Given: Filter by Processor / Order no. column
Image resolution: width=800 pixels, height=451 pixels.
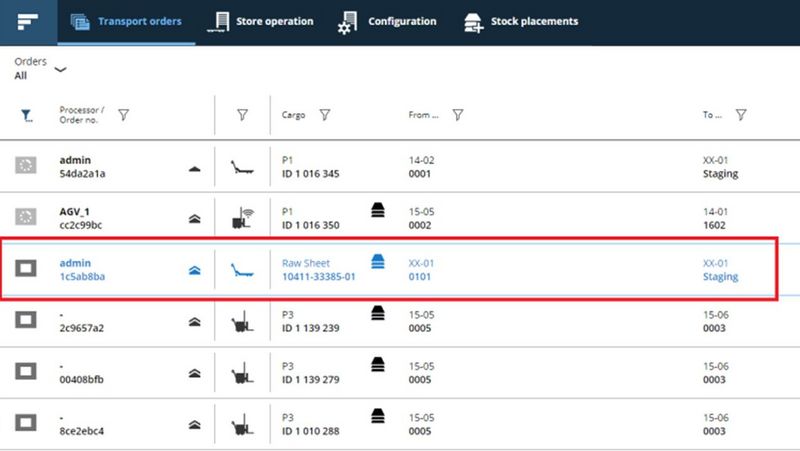Looking at the screenshot, I should tap(123, 115).
